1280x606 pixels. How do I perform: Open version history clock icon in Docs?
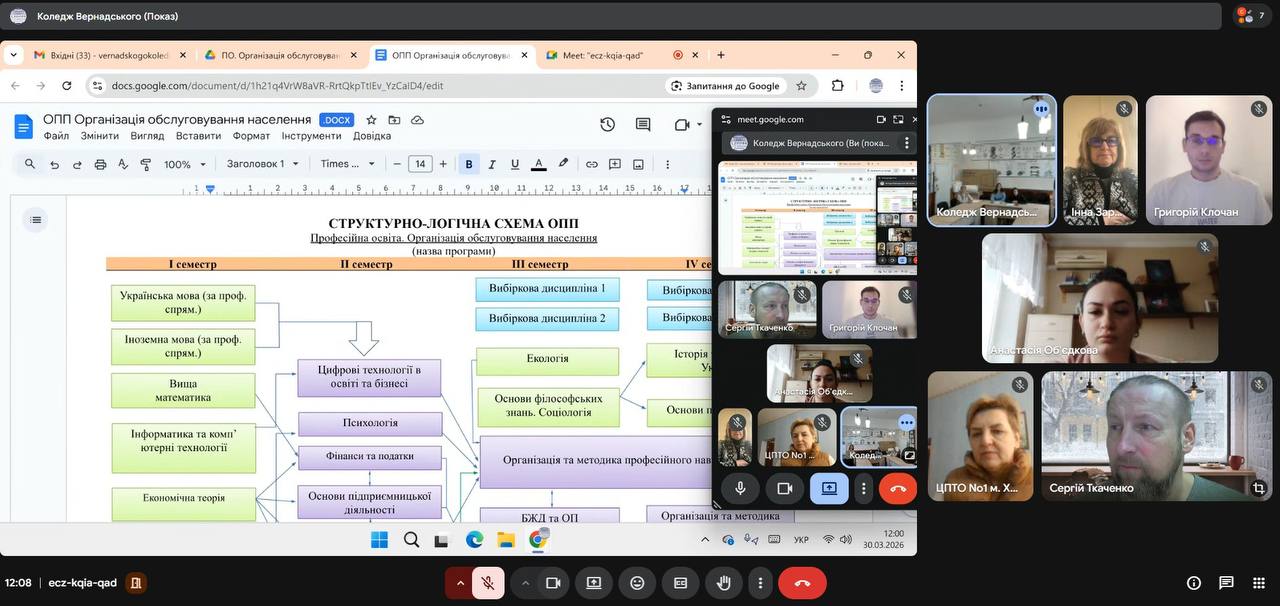pyautogui.click(x=607, y=125)
